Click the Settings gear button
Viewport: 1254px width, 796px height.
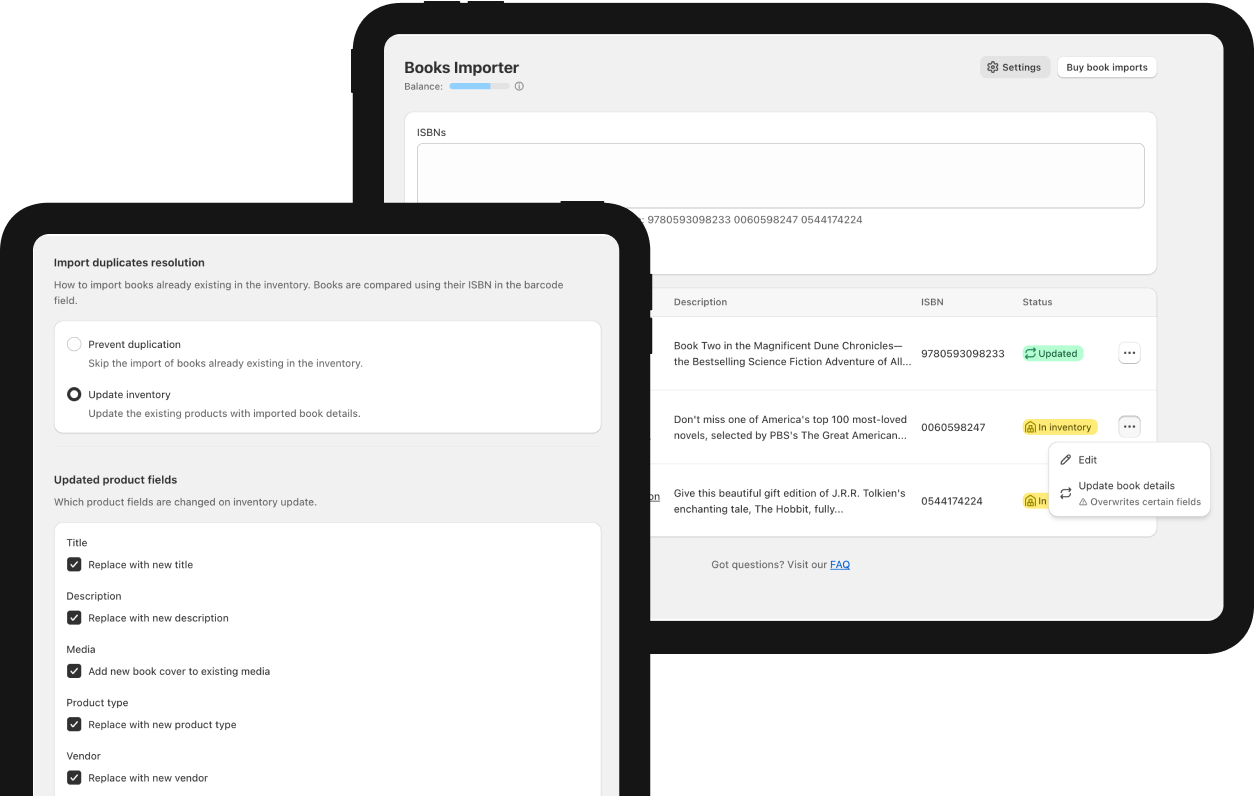(1014, 67)
